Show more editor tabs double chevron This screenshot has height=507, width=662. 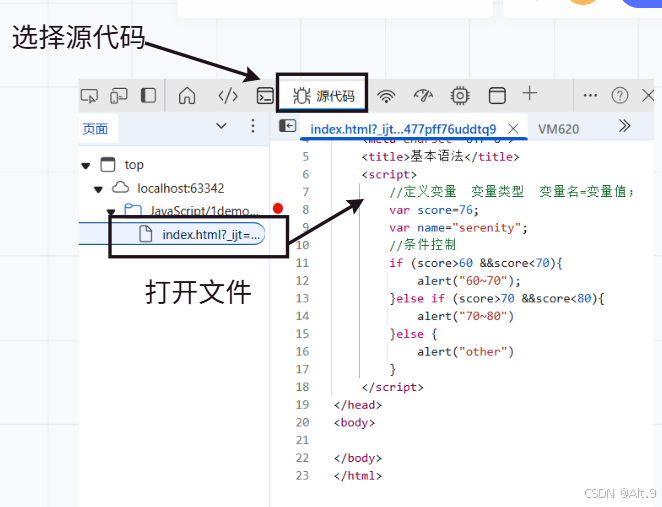[x=624, y=126]
